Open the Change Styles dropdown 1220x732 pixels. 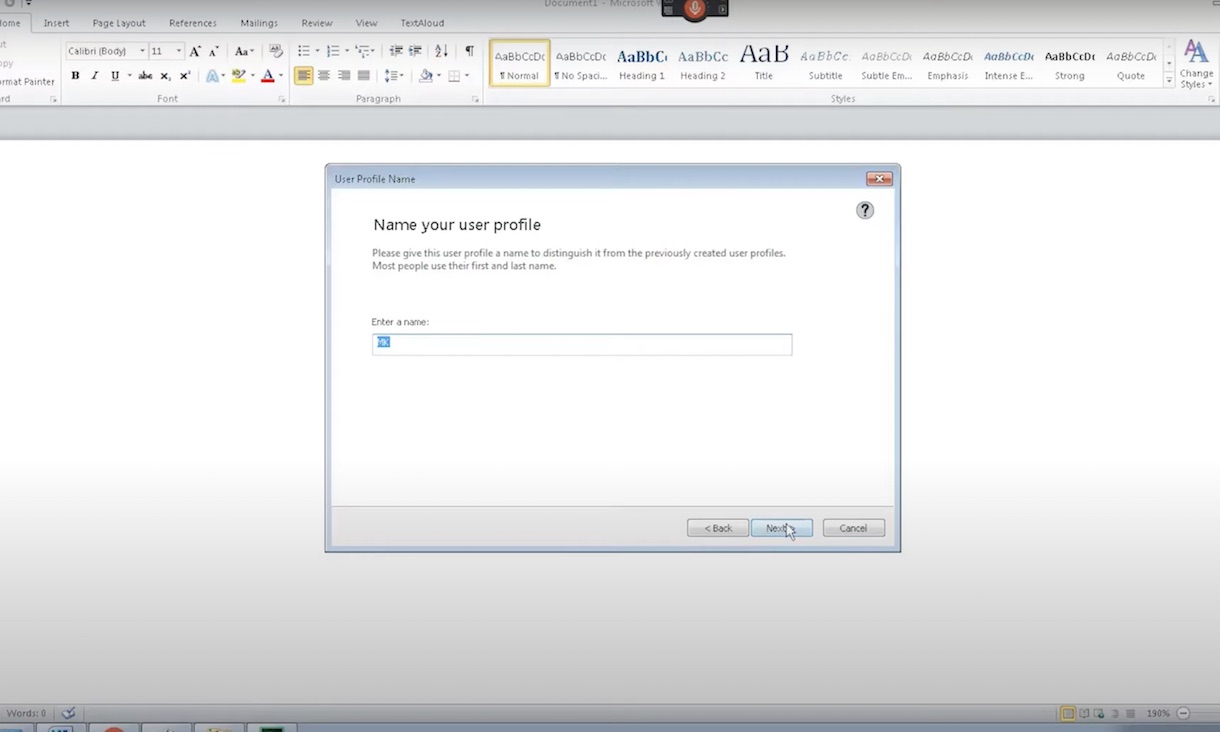tap(1196, 65)
